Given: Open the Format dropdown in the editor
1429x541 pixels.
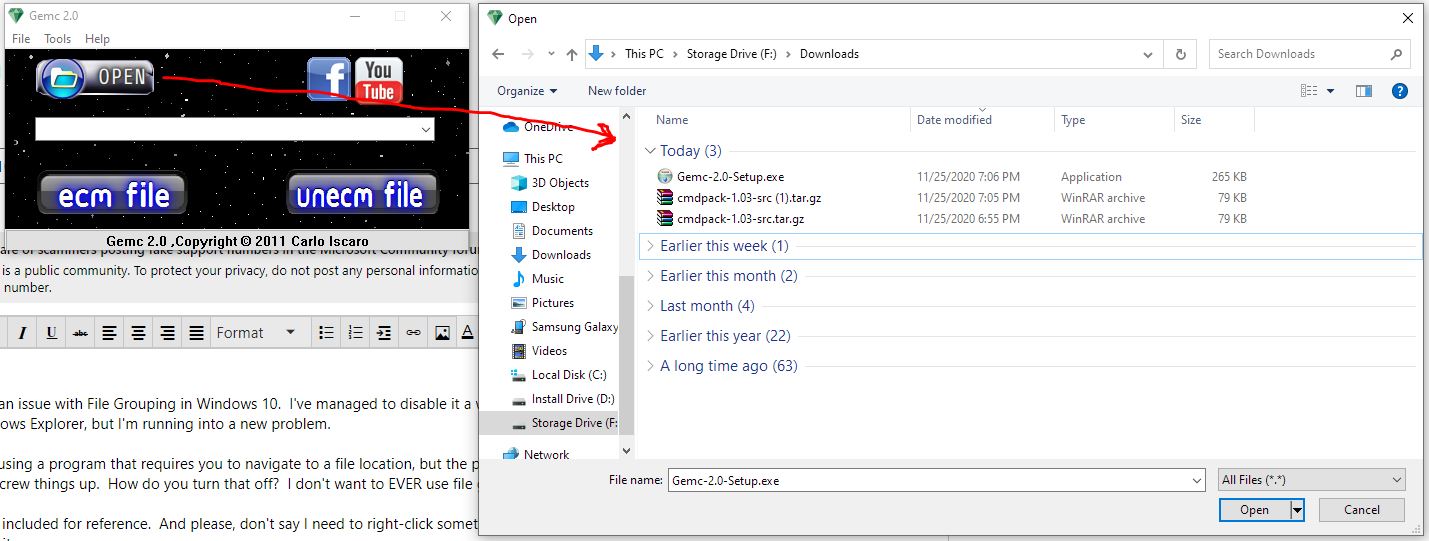Looking at the screenshot, I should 256,333.
